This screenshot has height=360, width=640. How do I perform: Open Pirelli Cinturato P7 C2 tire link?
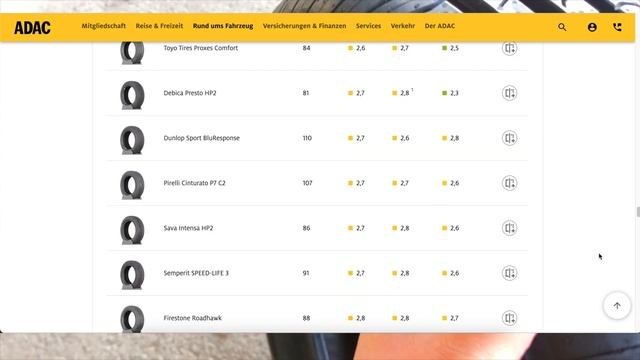click(x=194, y=183)
